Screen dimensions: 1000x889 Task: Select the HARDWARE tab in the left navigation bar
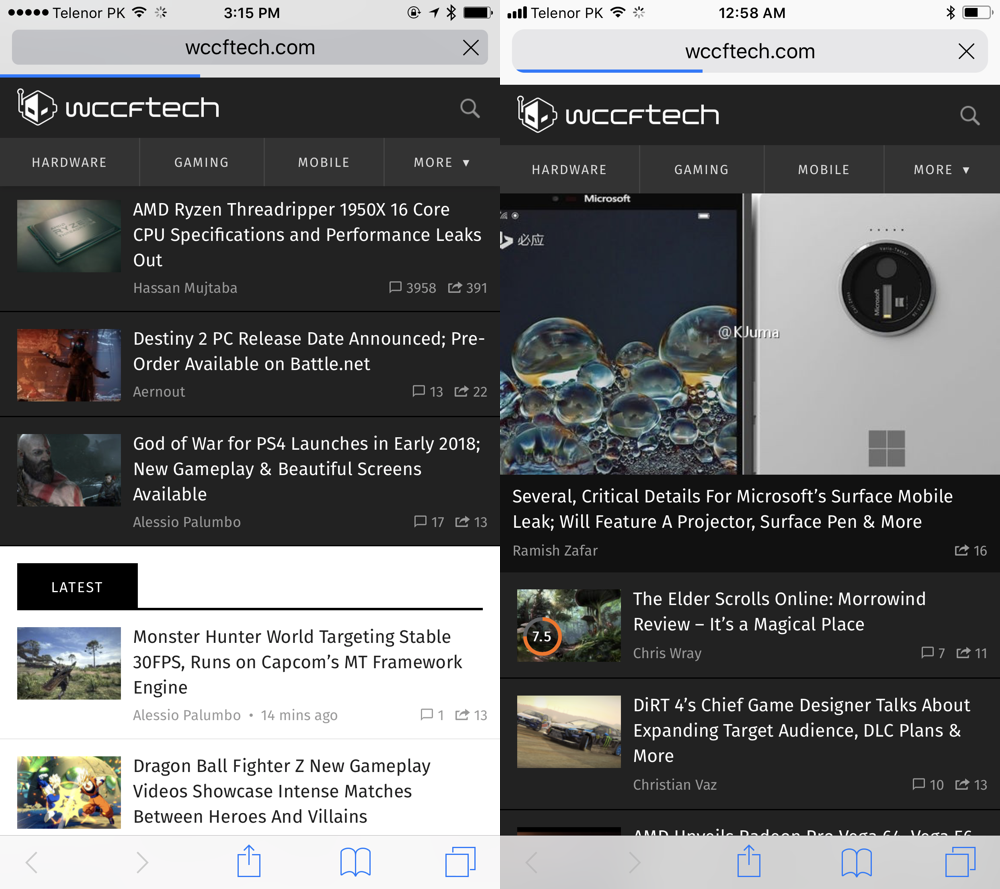70,163
